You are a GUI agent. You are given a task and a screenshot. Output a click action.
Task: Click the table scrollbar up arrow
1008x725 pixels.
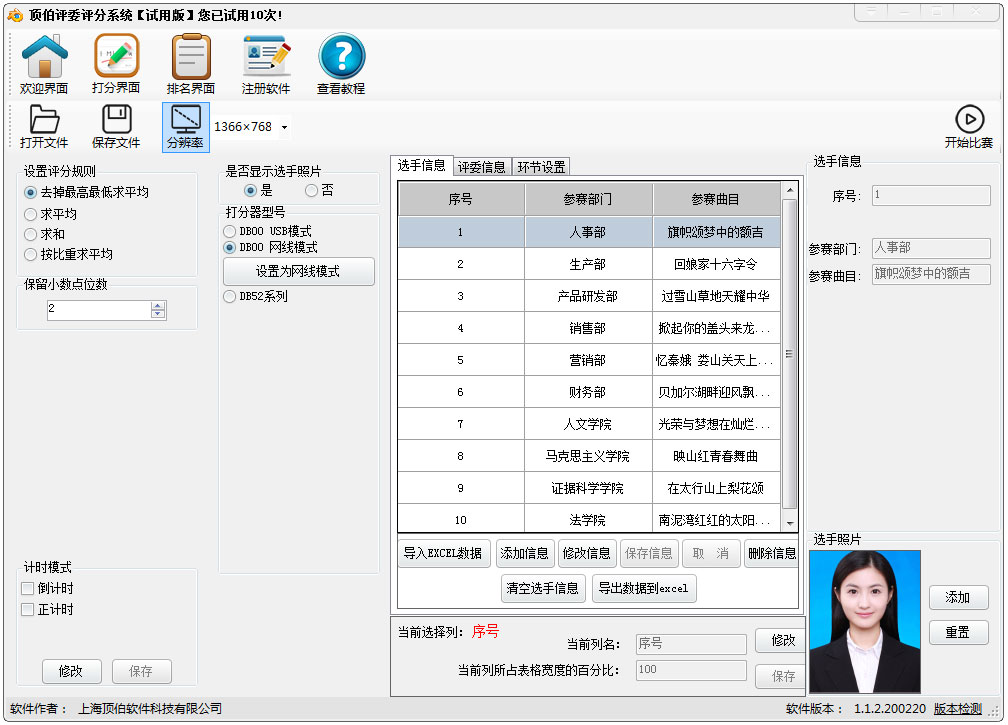pos(790,190)
